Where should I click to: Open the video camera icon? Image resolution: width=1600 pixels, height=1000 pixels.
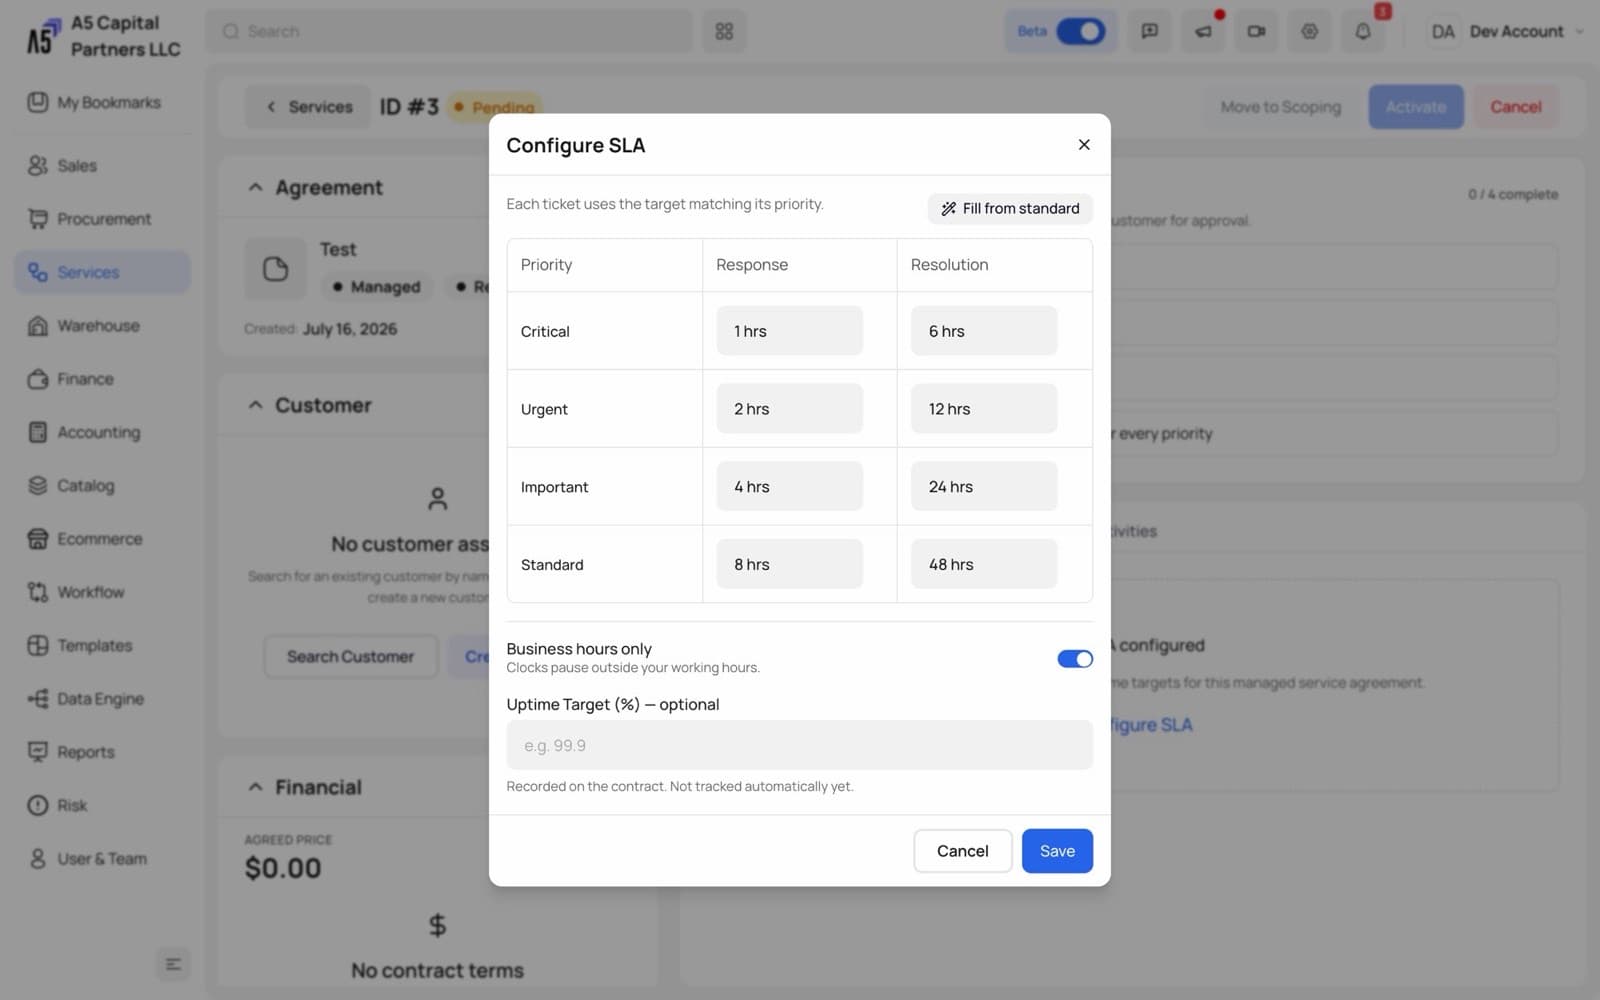[x=1256, y=31]
